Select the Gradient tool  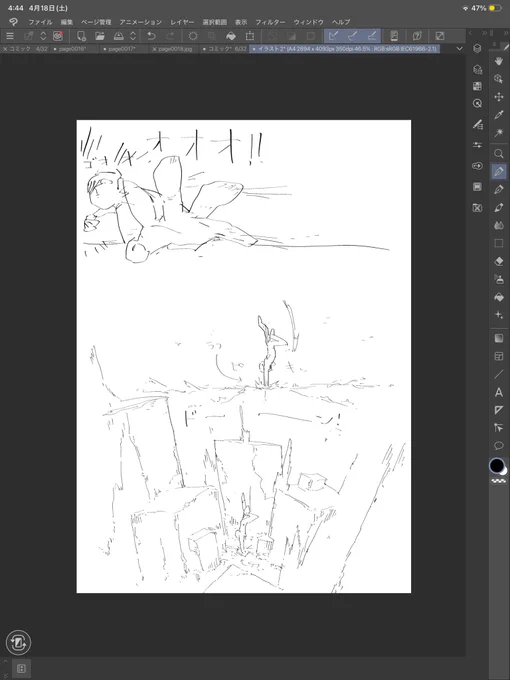(499, 338)
